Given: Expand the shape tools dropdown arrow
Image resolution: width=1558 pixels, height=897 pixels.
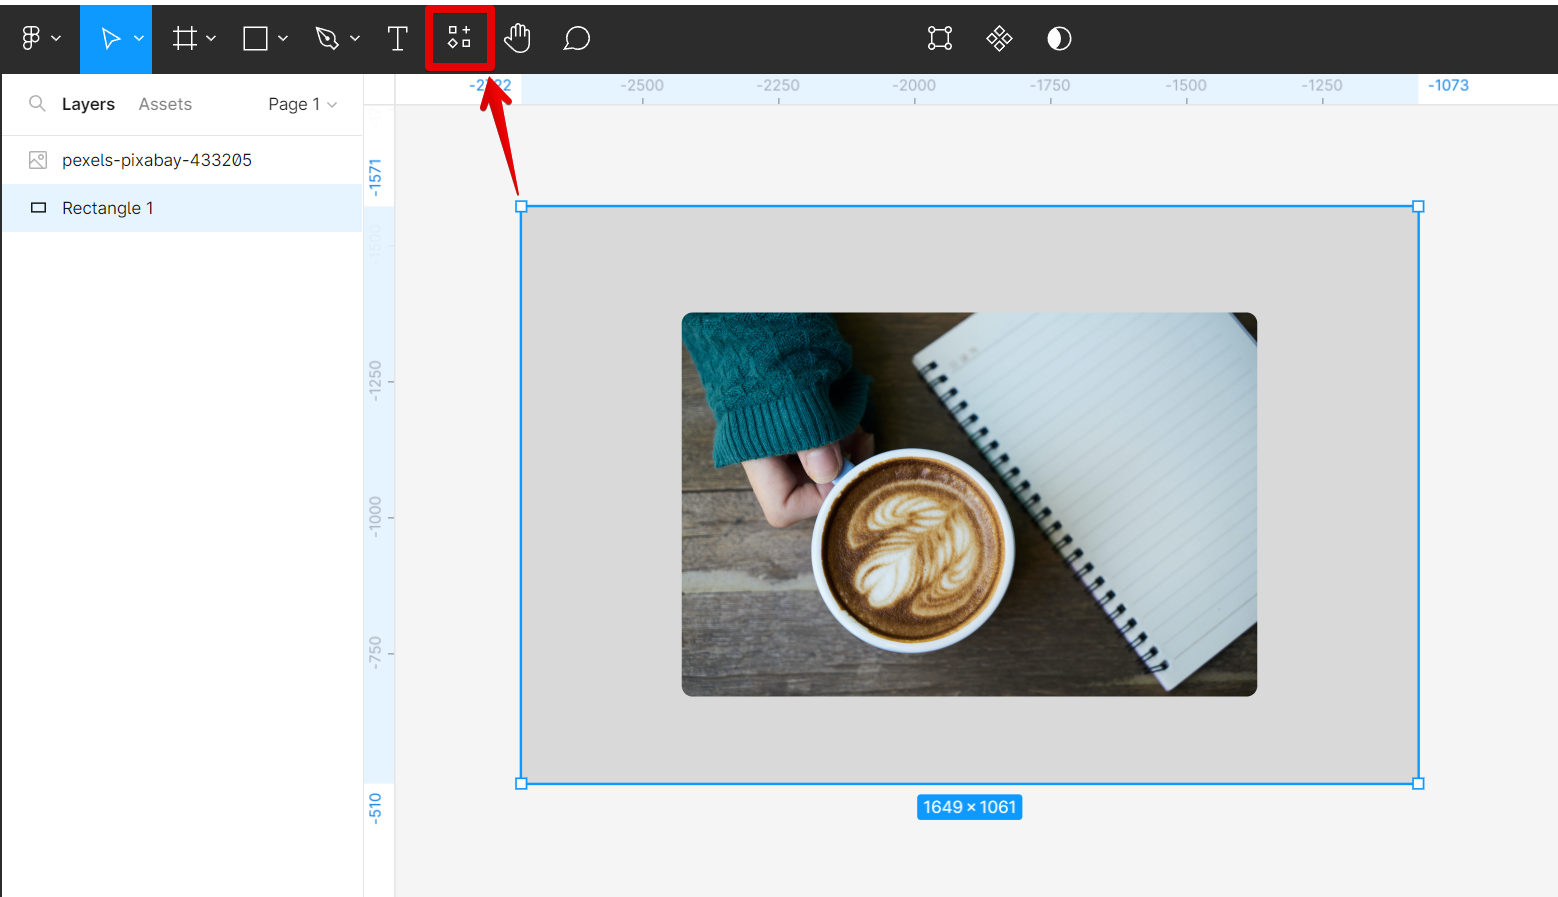Looking at the screenshot, I should [x=283, y=38].
